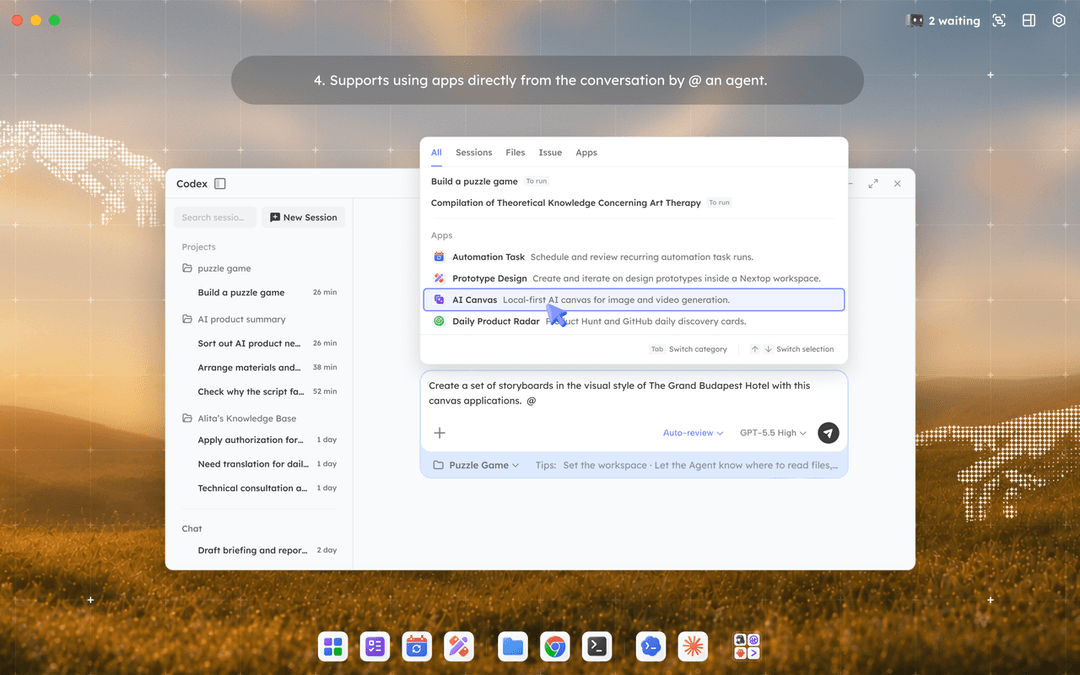Launch the orange starburst app in the dock
The height and width of the screenshot is (675, 1080).
(692, 647)
